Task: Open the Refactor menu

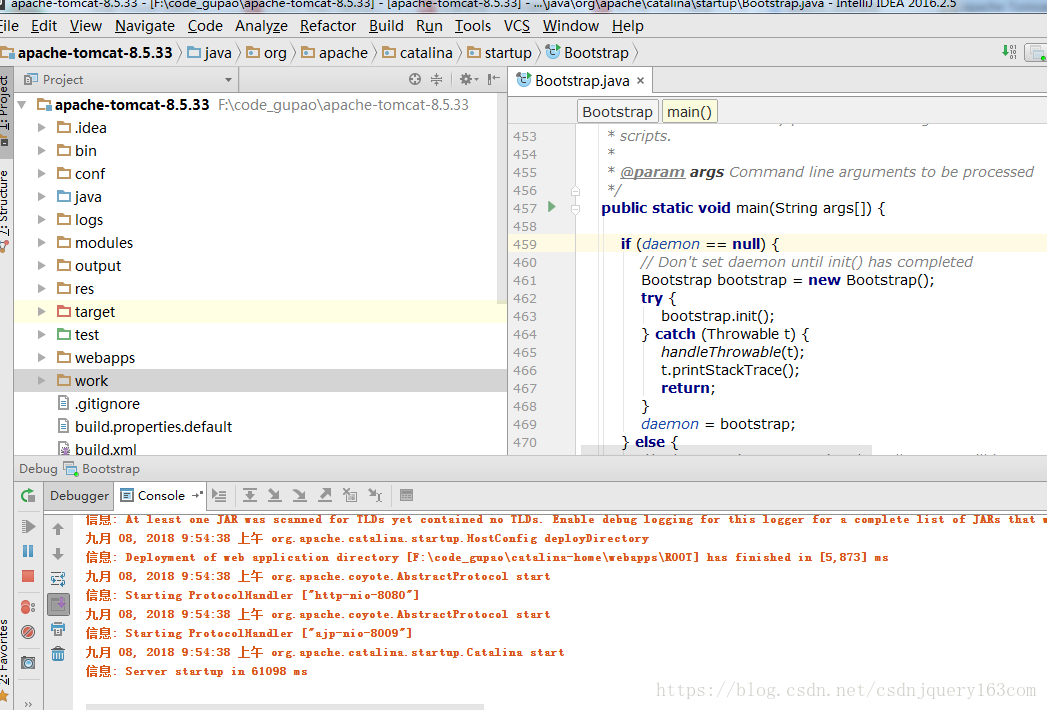Action: pos(328,26)
